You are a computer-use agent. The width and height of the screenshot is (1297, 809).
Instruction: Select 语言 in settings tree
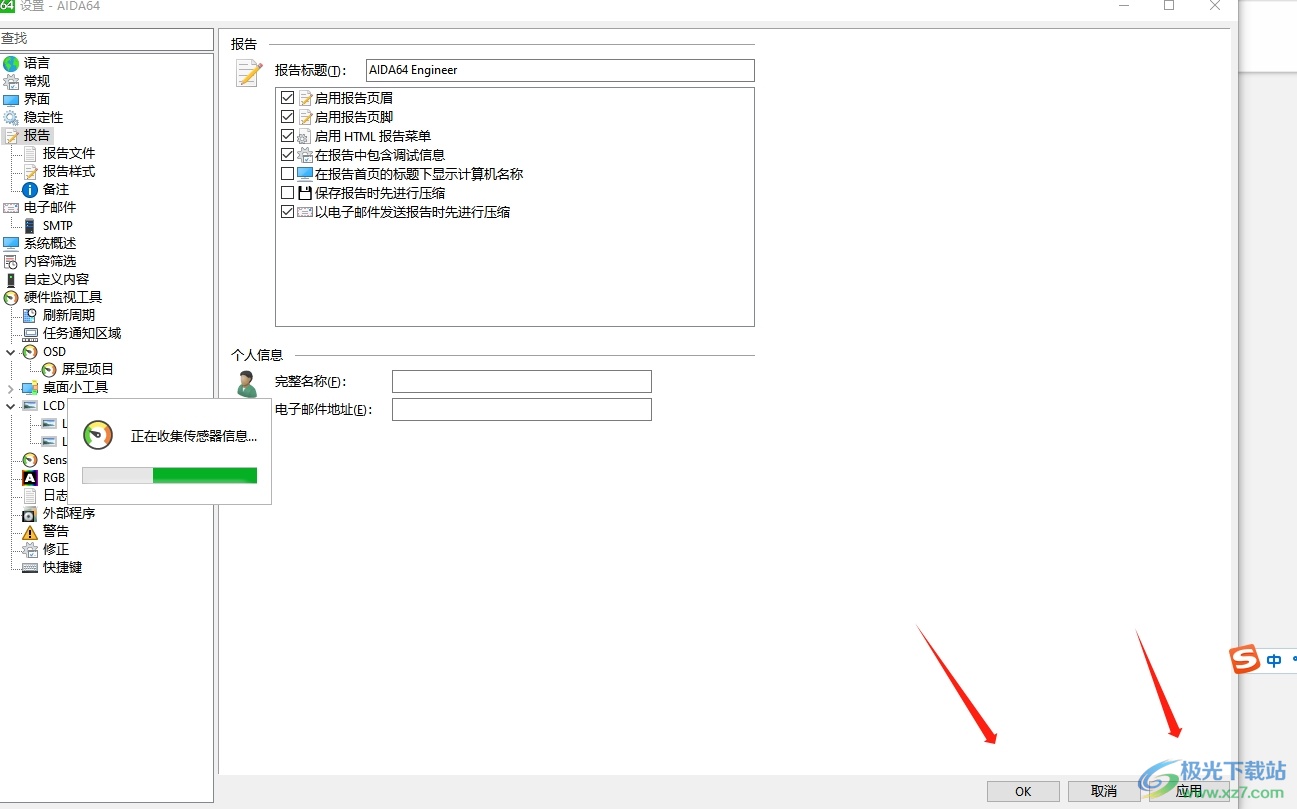point(37,63)
